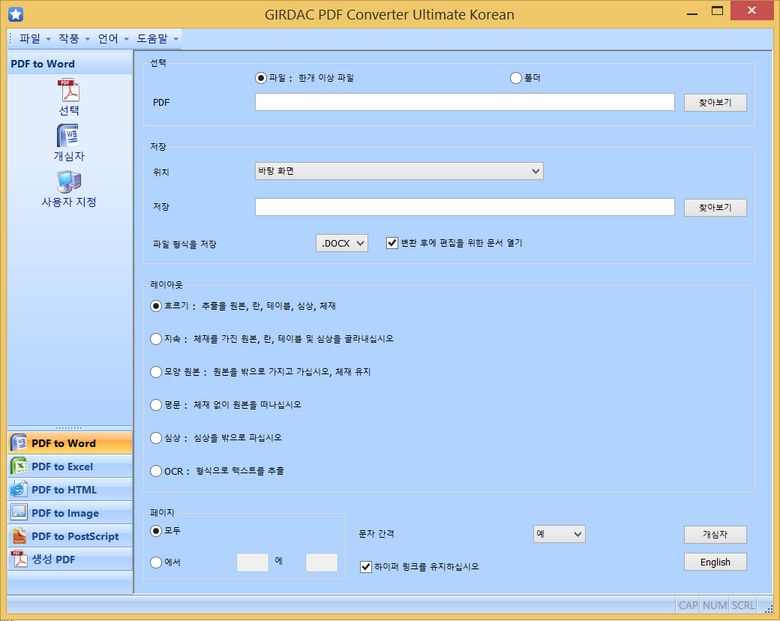Select 모두 pages radio button

156,531
